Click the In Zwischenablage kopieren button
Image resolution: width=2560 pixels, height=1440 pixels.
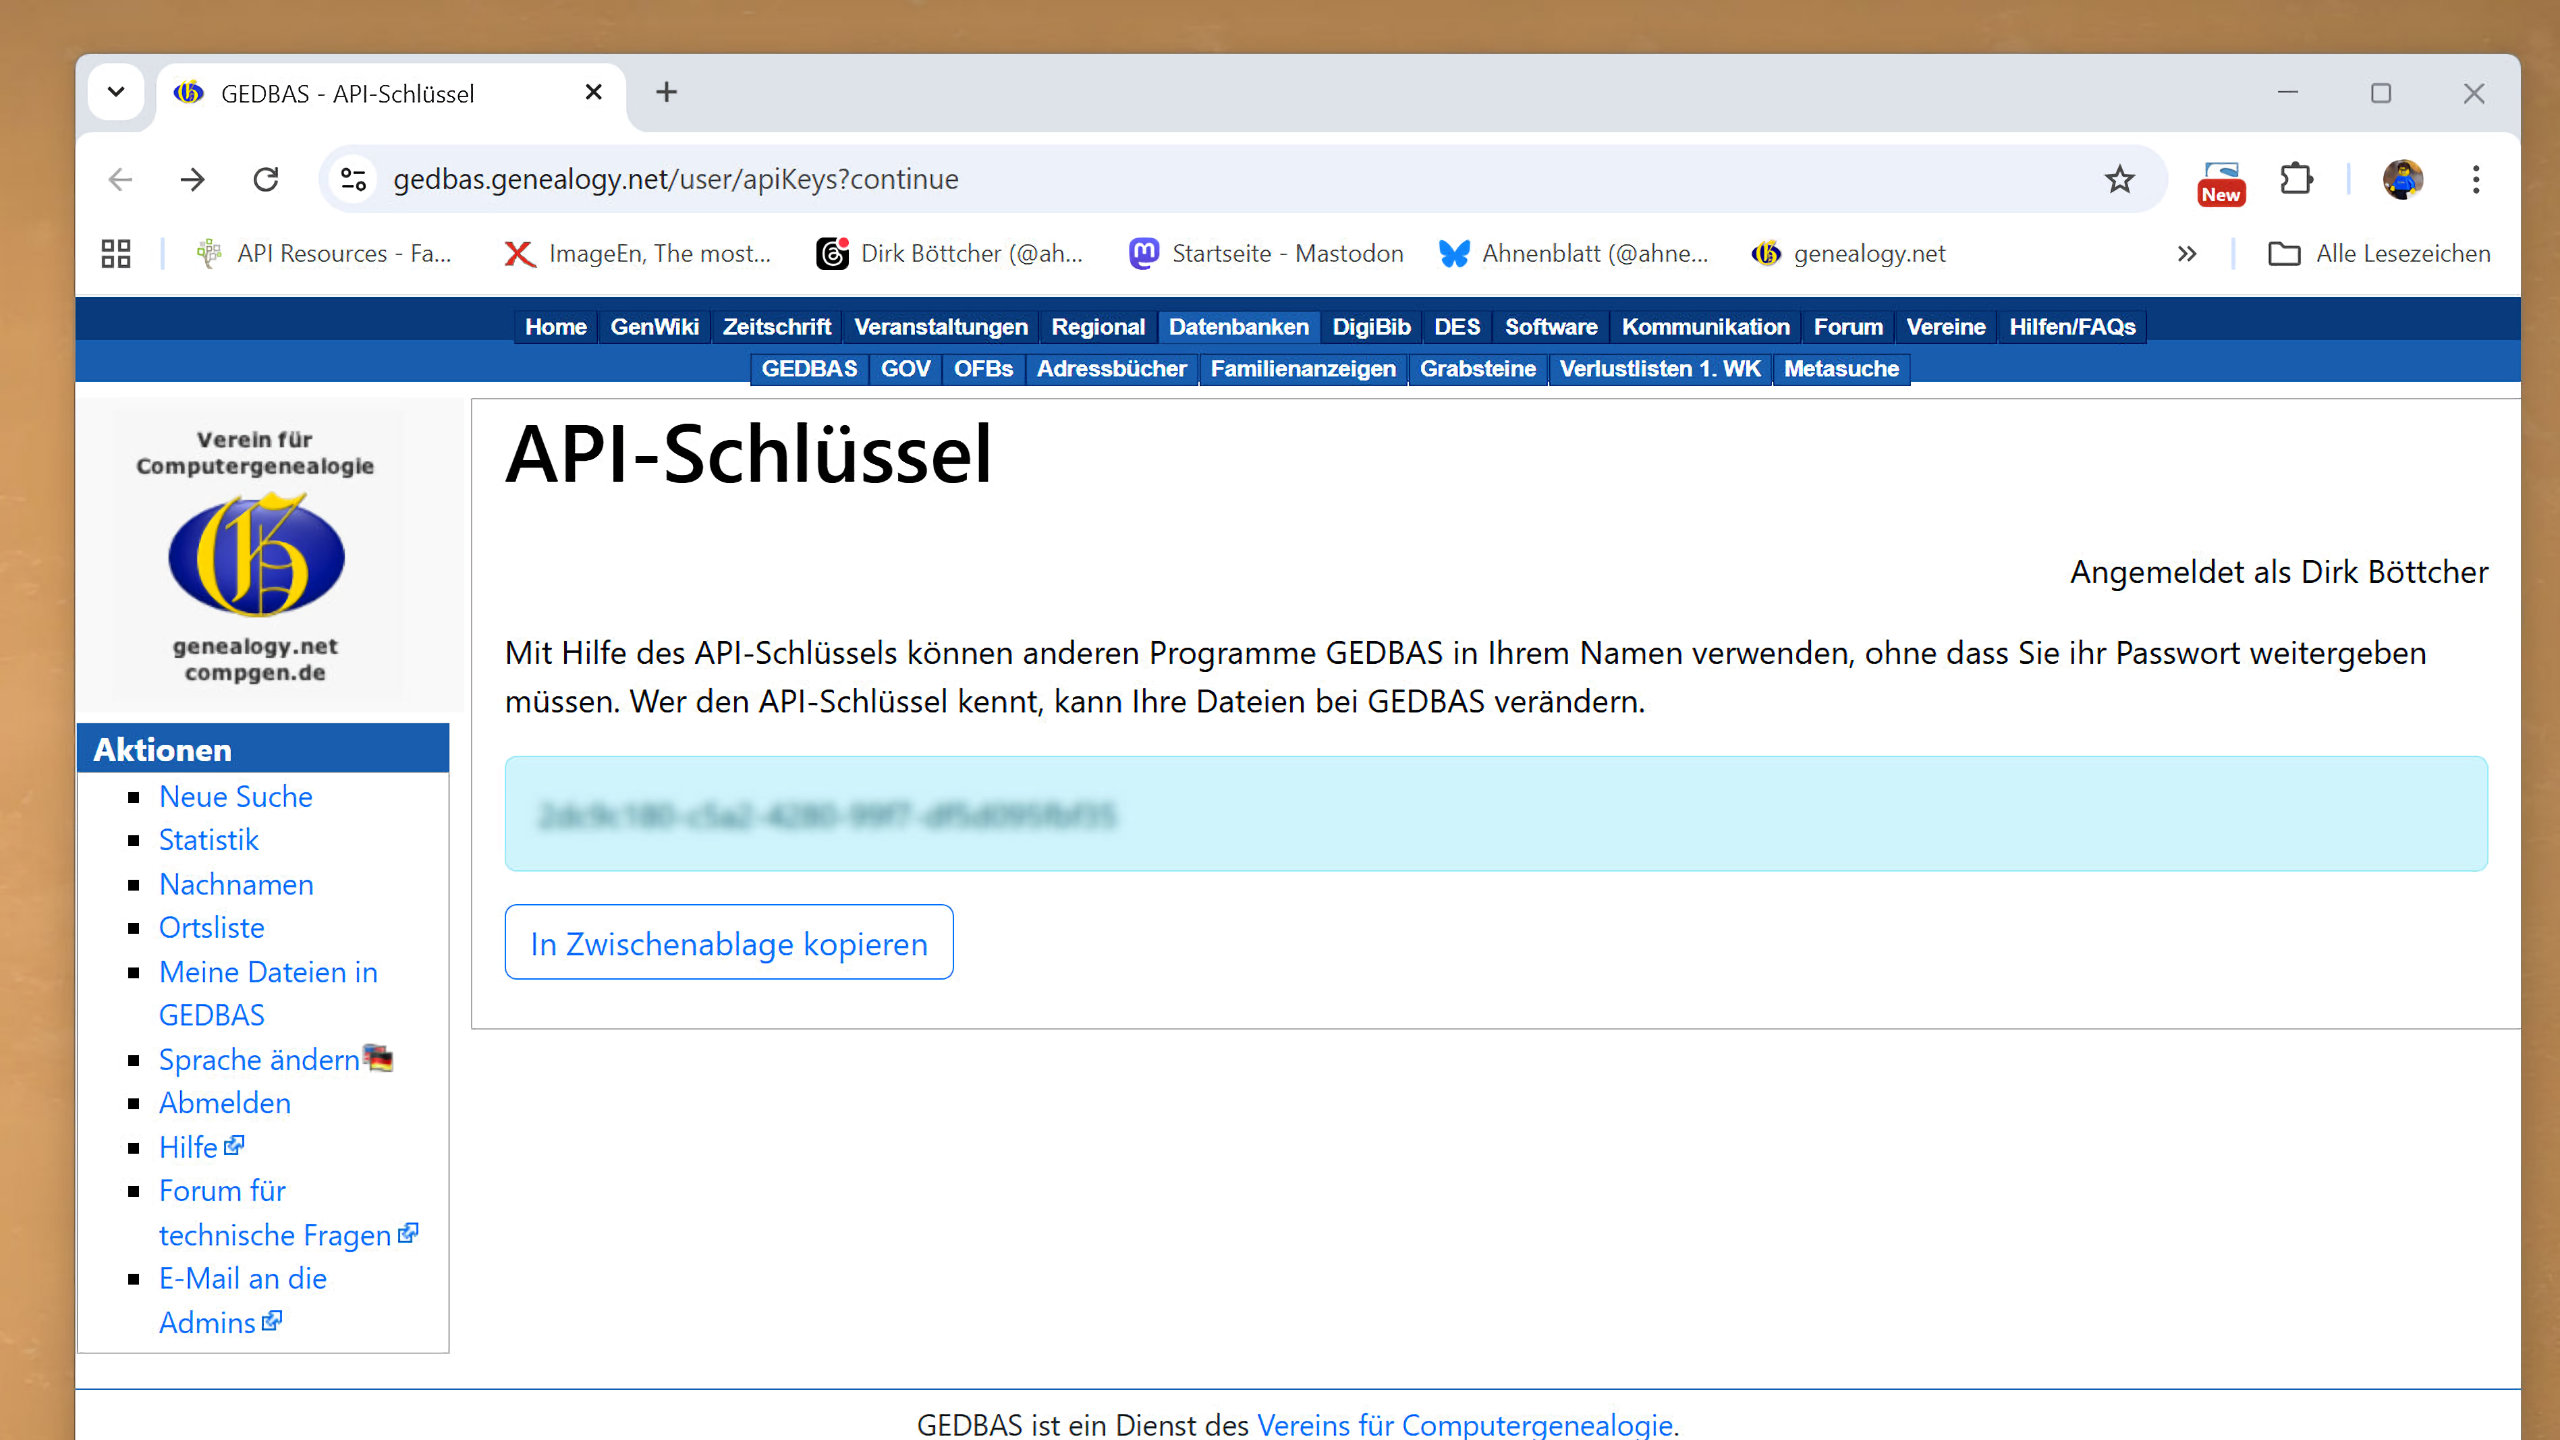(729, 943)
